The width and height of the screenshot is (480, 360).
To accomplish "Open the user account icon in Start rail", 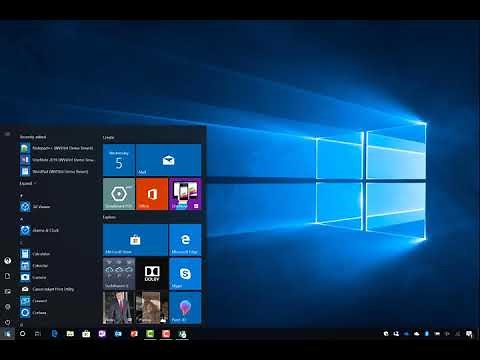I will tap(8, 261).
